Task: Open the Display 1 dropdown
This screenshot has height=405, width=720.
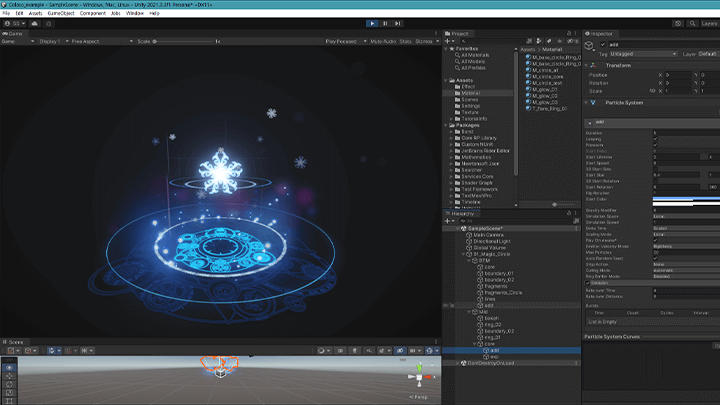Action: point(53,41)
